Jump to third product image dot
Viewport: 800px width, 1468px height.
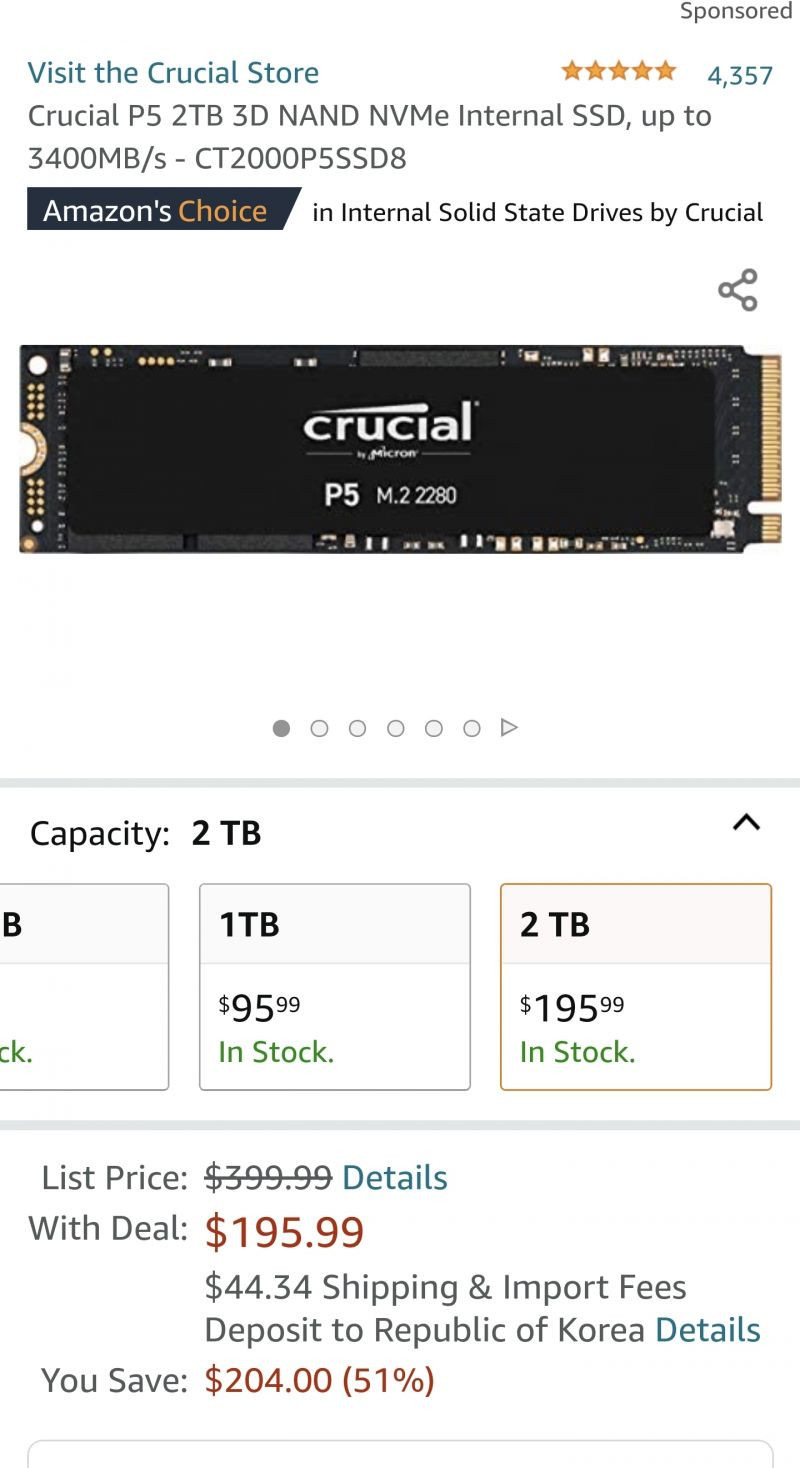[x=357, y=728]
